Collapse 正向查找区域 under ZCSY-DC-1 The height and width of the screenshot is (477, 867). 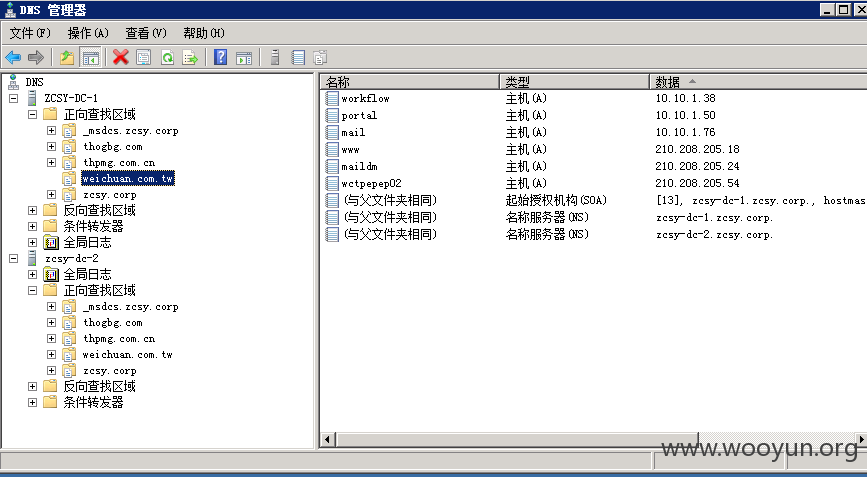(x=33, y=114)
